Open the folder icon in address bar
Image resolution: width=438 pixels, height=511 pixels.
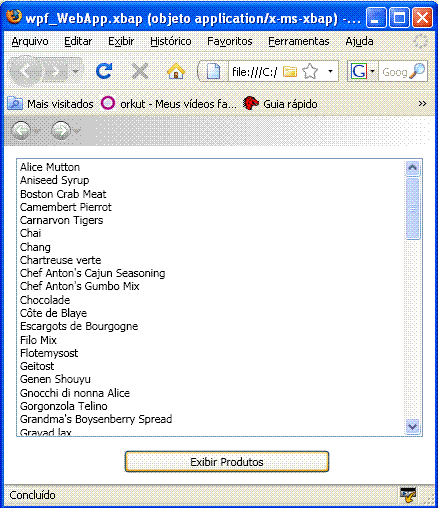tap(290, 71)
